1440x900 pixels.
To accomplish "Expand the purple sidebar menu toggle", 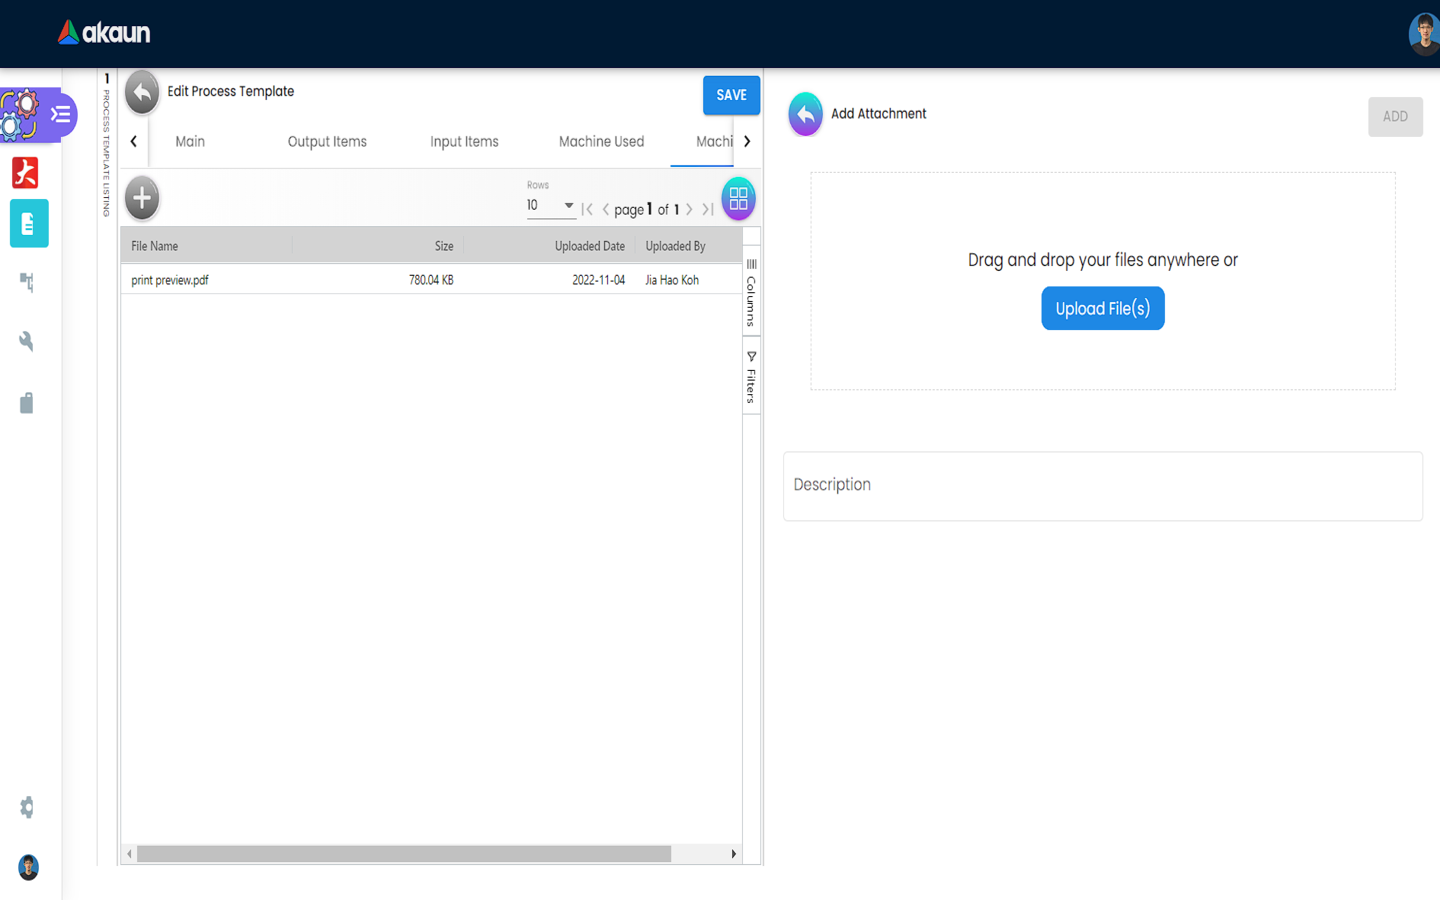I will click(60, 115).
